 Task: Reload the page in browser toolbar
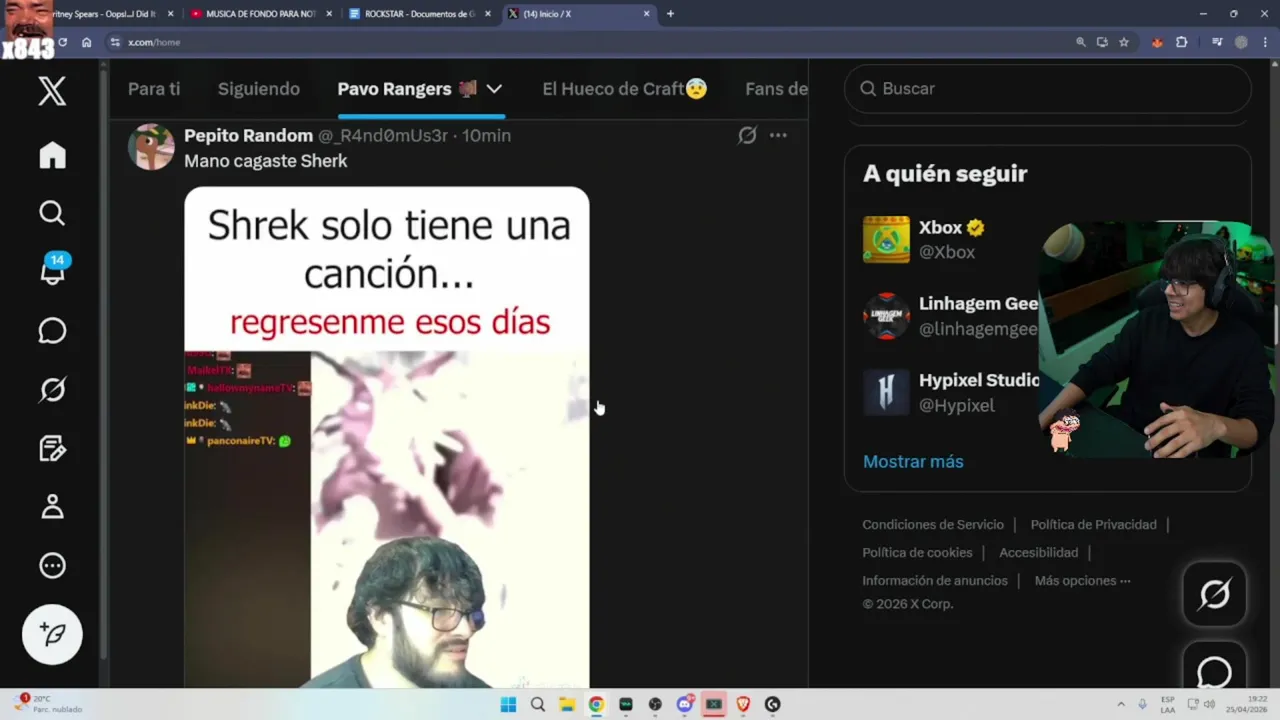[x=62, y=42]
